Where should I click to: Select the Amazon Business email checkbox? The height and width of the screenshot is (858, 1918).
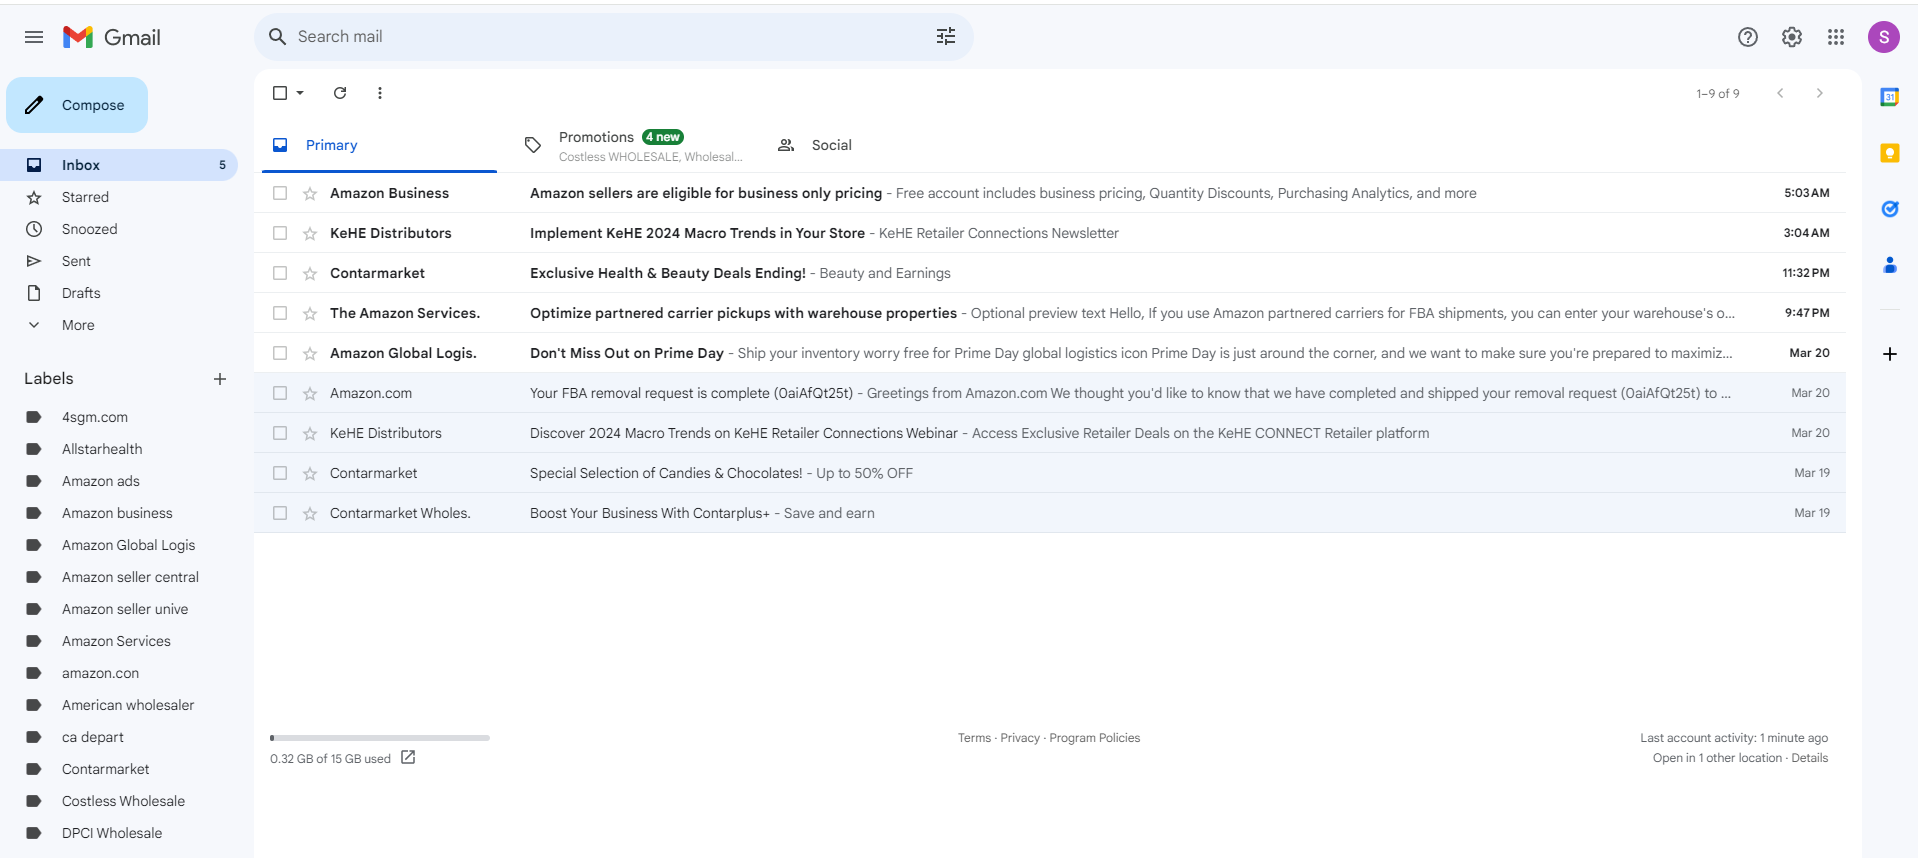pos(280,193)
